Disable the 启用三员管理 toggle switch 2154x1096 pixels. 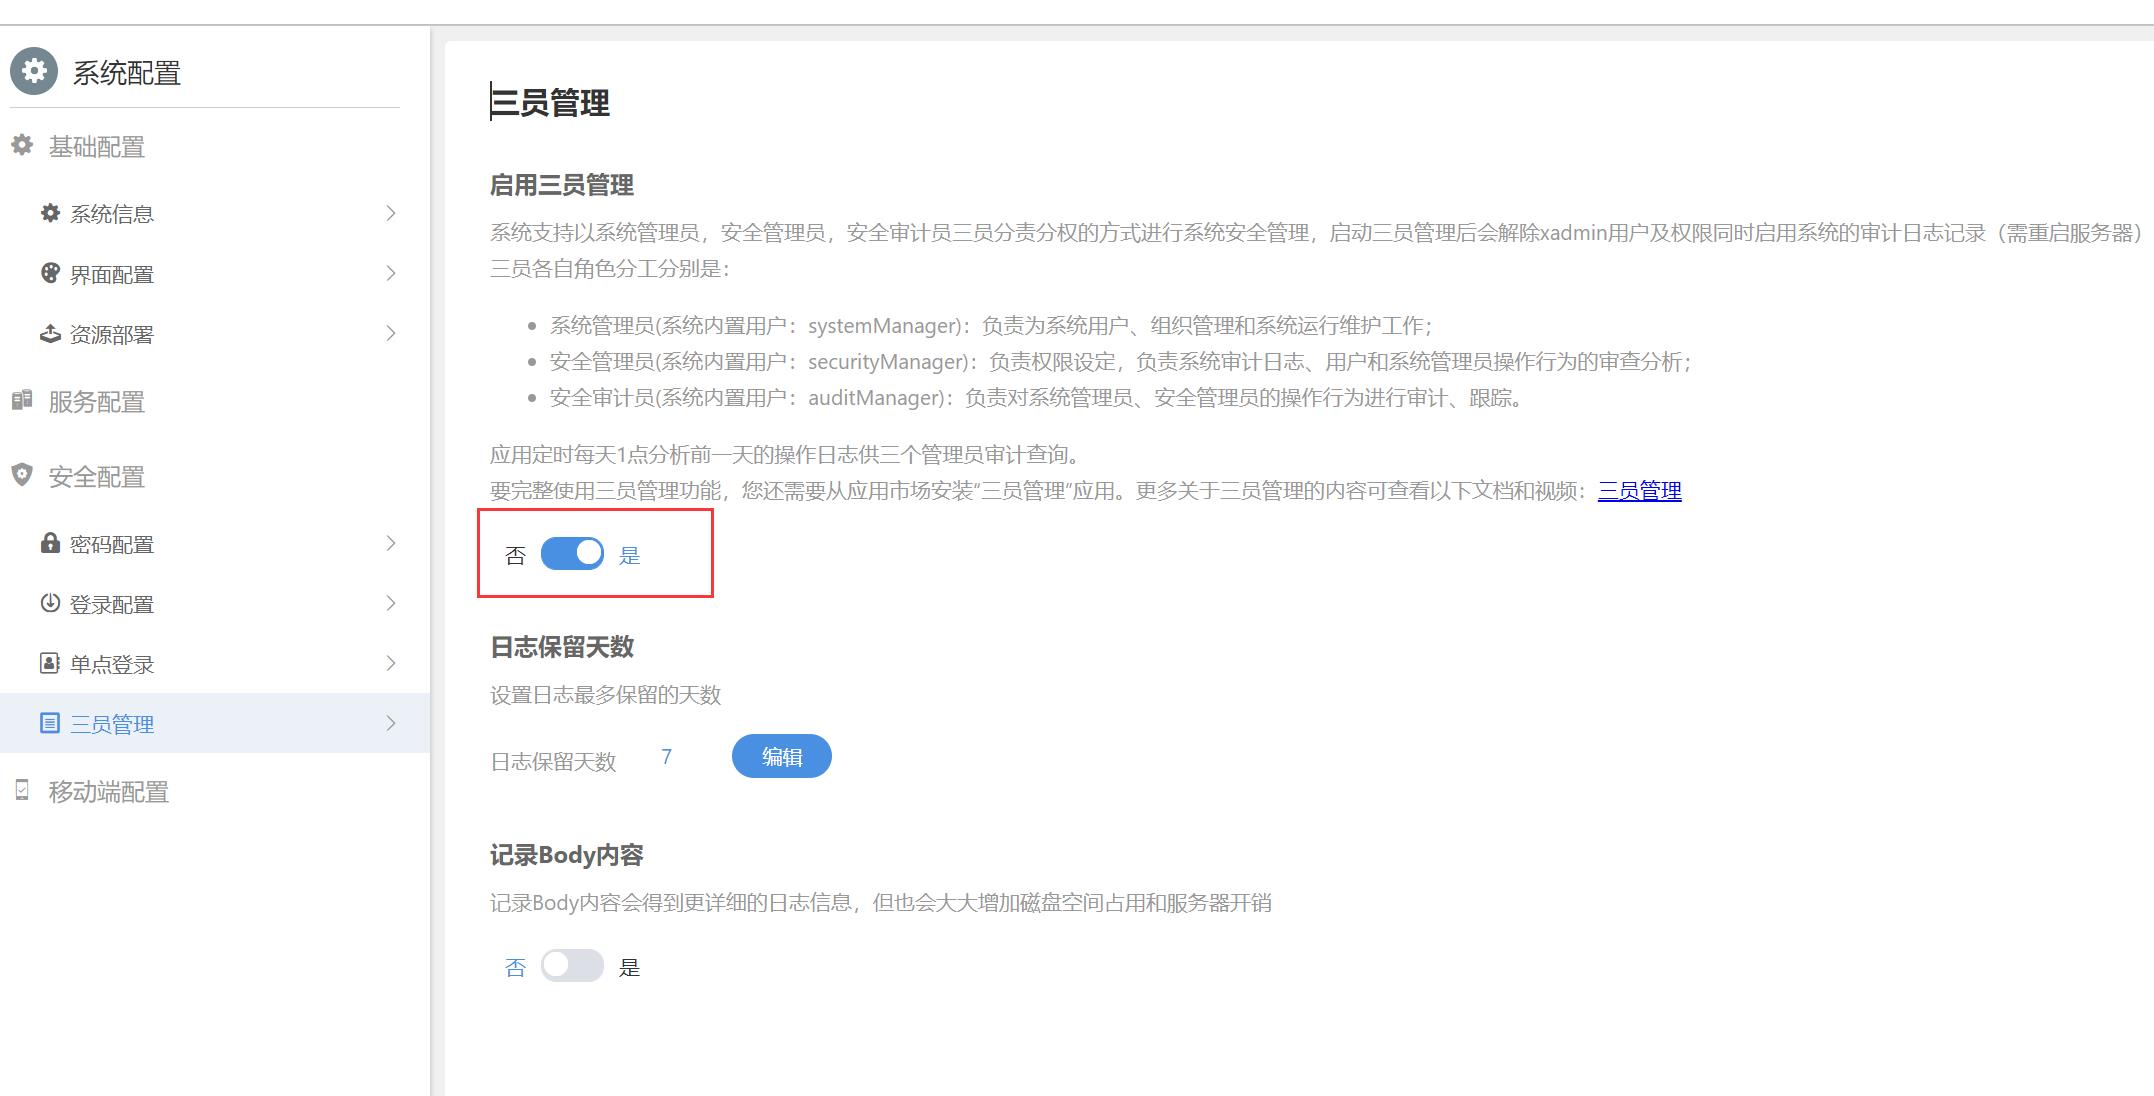point(572,554)
